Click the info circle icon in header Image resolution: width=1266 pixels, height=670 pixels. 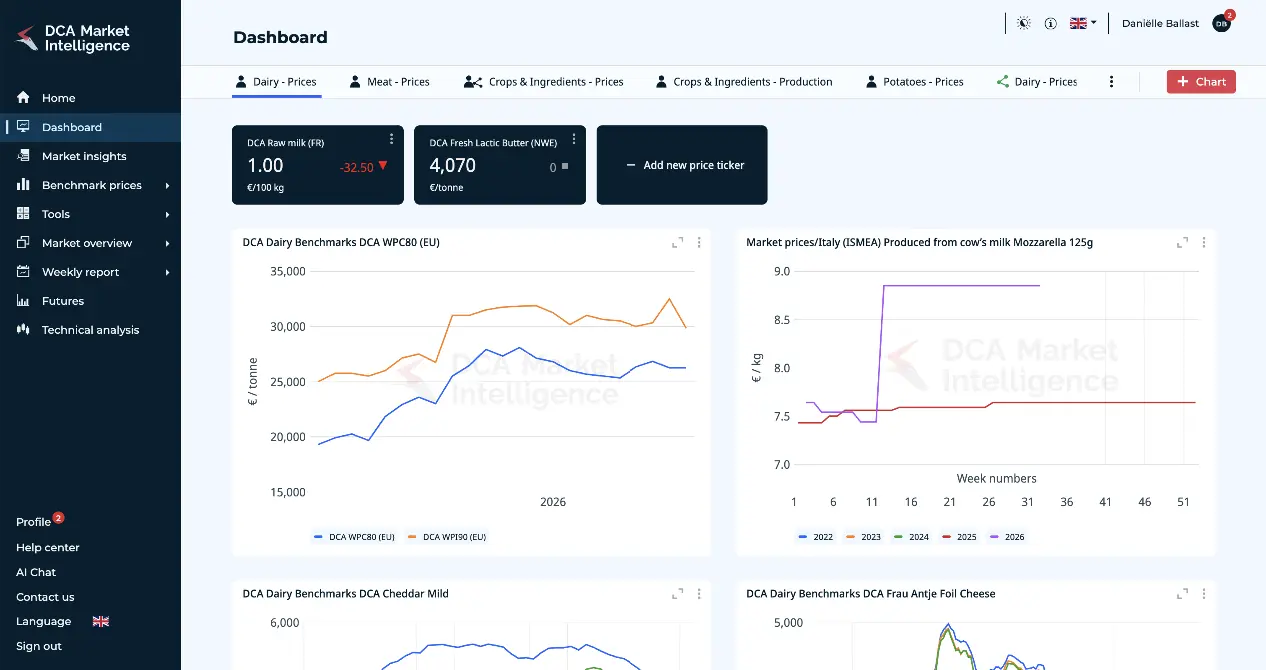(1050, 23)
